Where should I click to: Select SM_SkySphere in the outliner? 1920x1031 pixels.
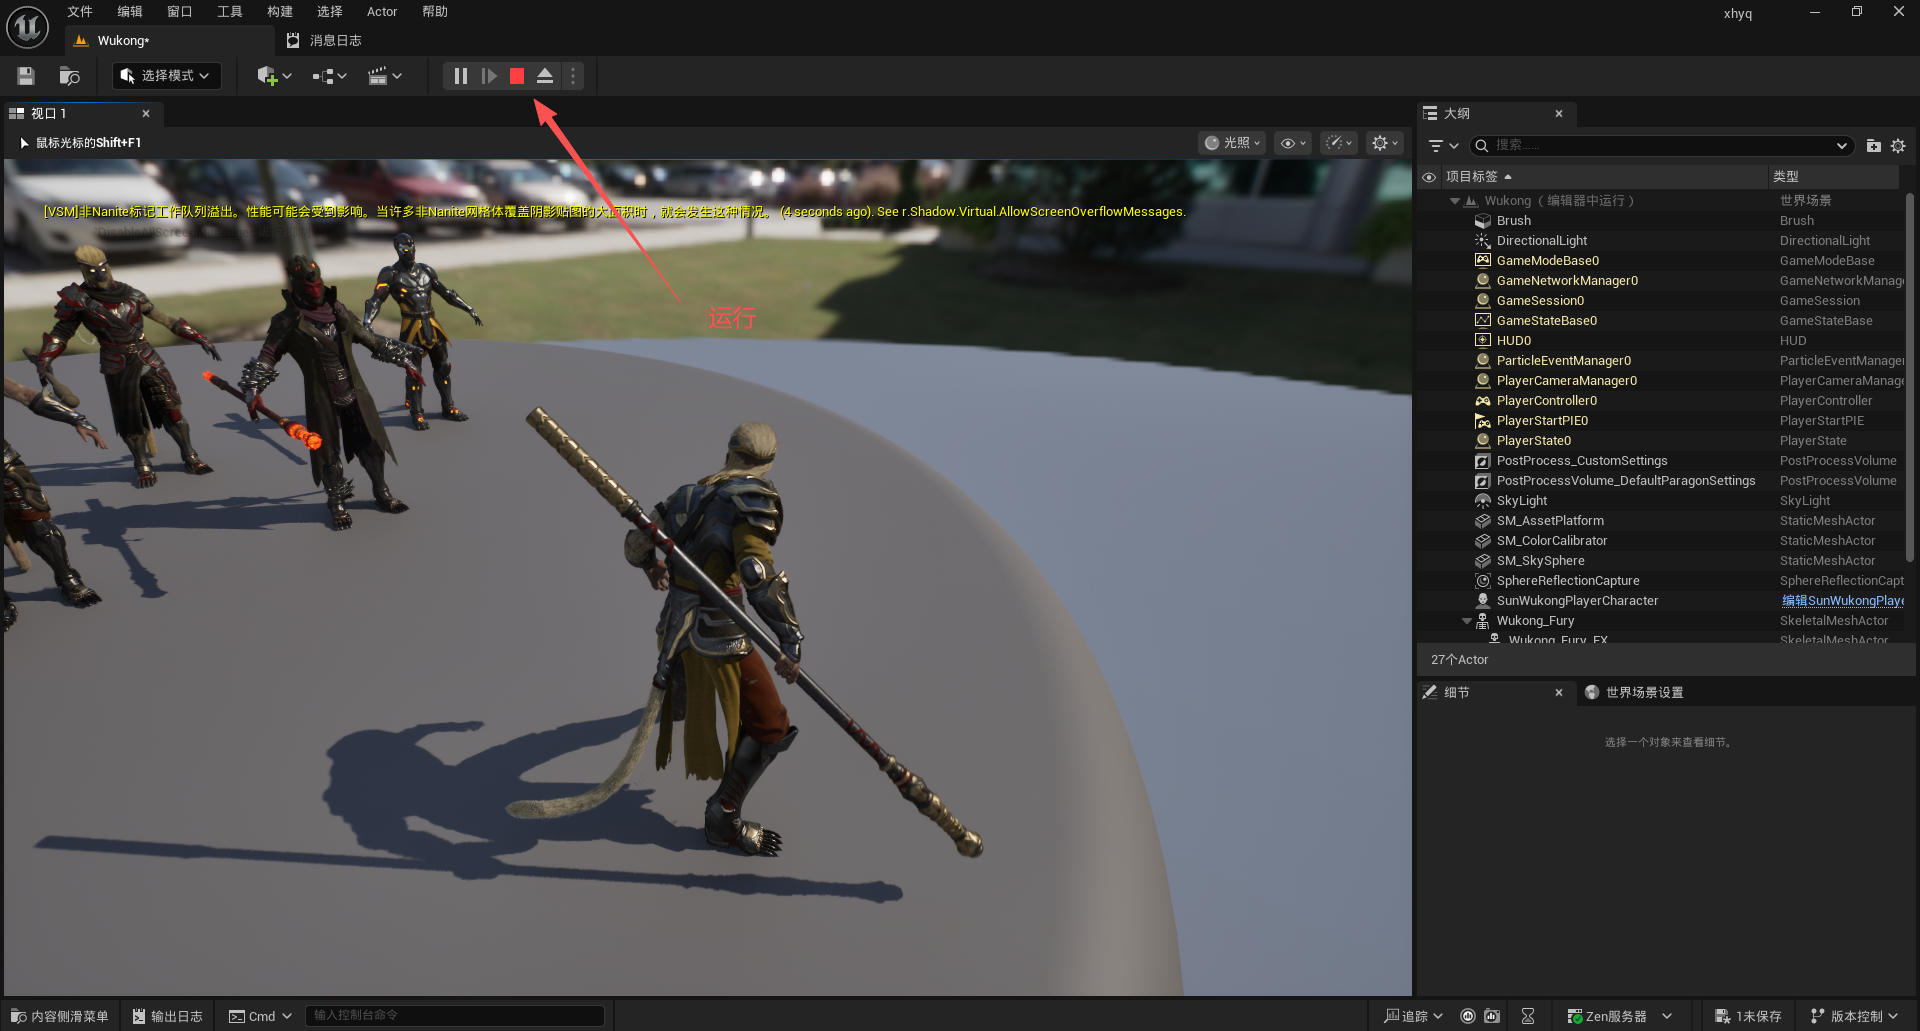point(1662,561)
